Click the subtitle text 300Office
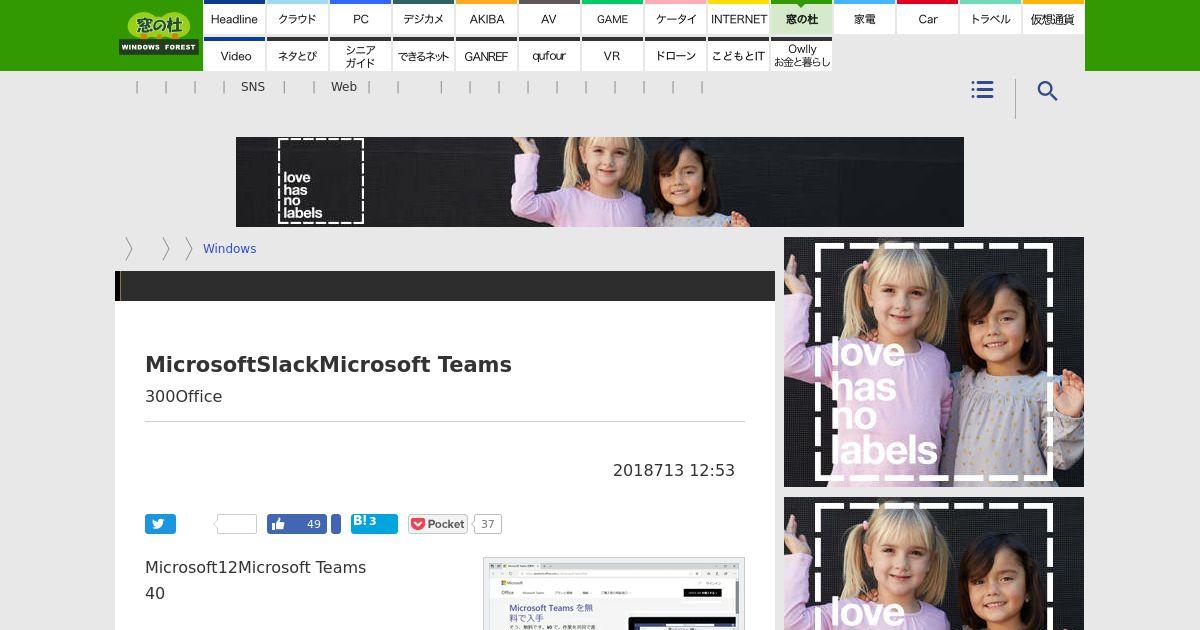1200x630 pixels. (184, 396)
